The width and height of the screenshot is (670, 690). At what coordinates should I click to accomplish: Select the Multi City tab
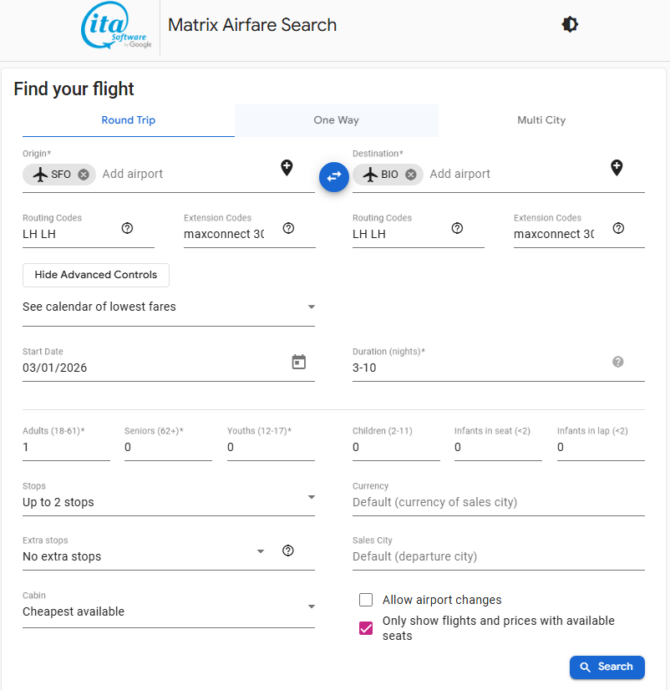(x=541, y=120)
